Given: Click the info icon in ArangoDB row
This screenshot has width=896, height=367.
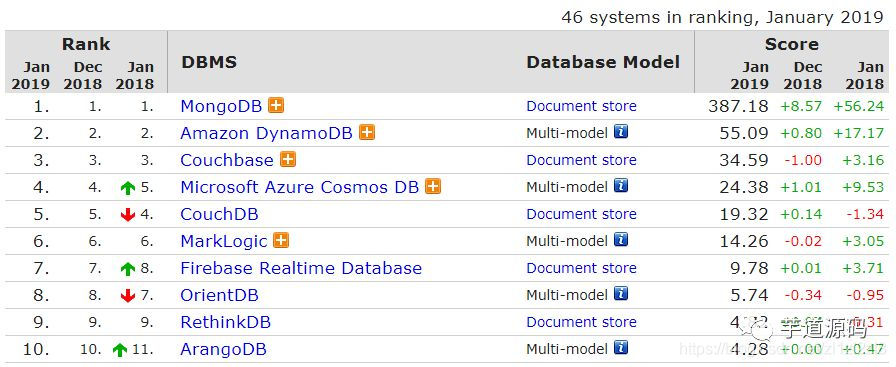Looking at the screenshot, I should pyautogui.click(x=621, y=348).
